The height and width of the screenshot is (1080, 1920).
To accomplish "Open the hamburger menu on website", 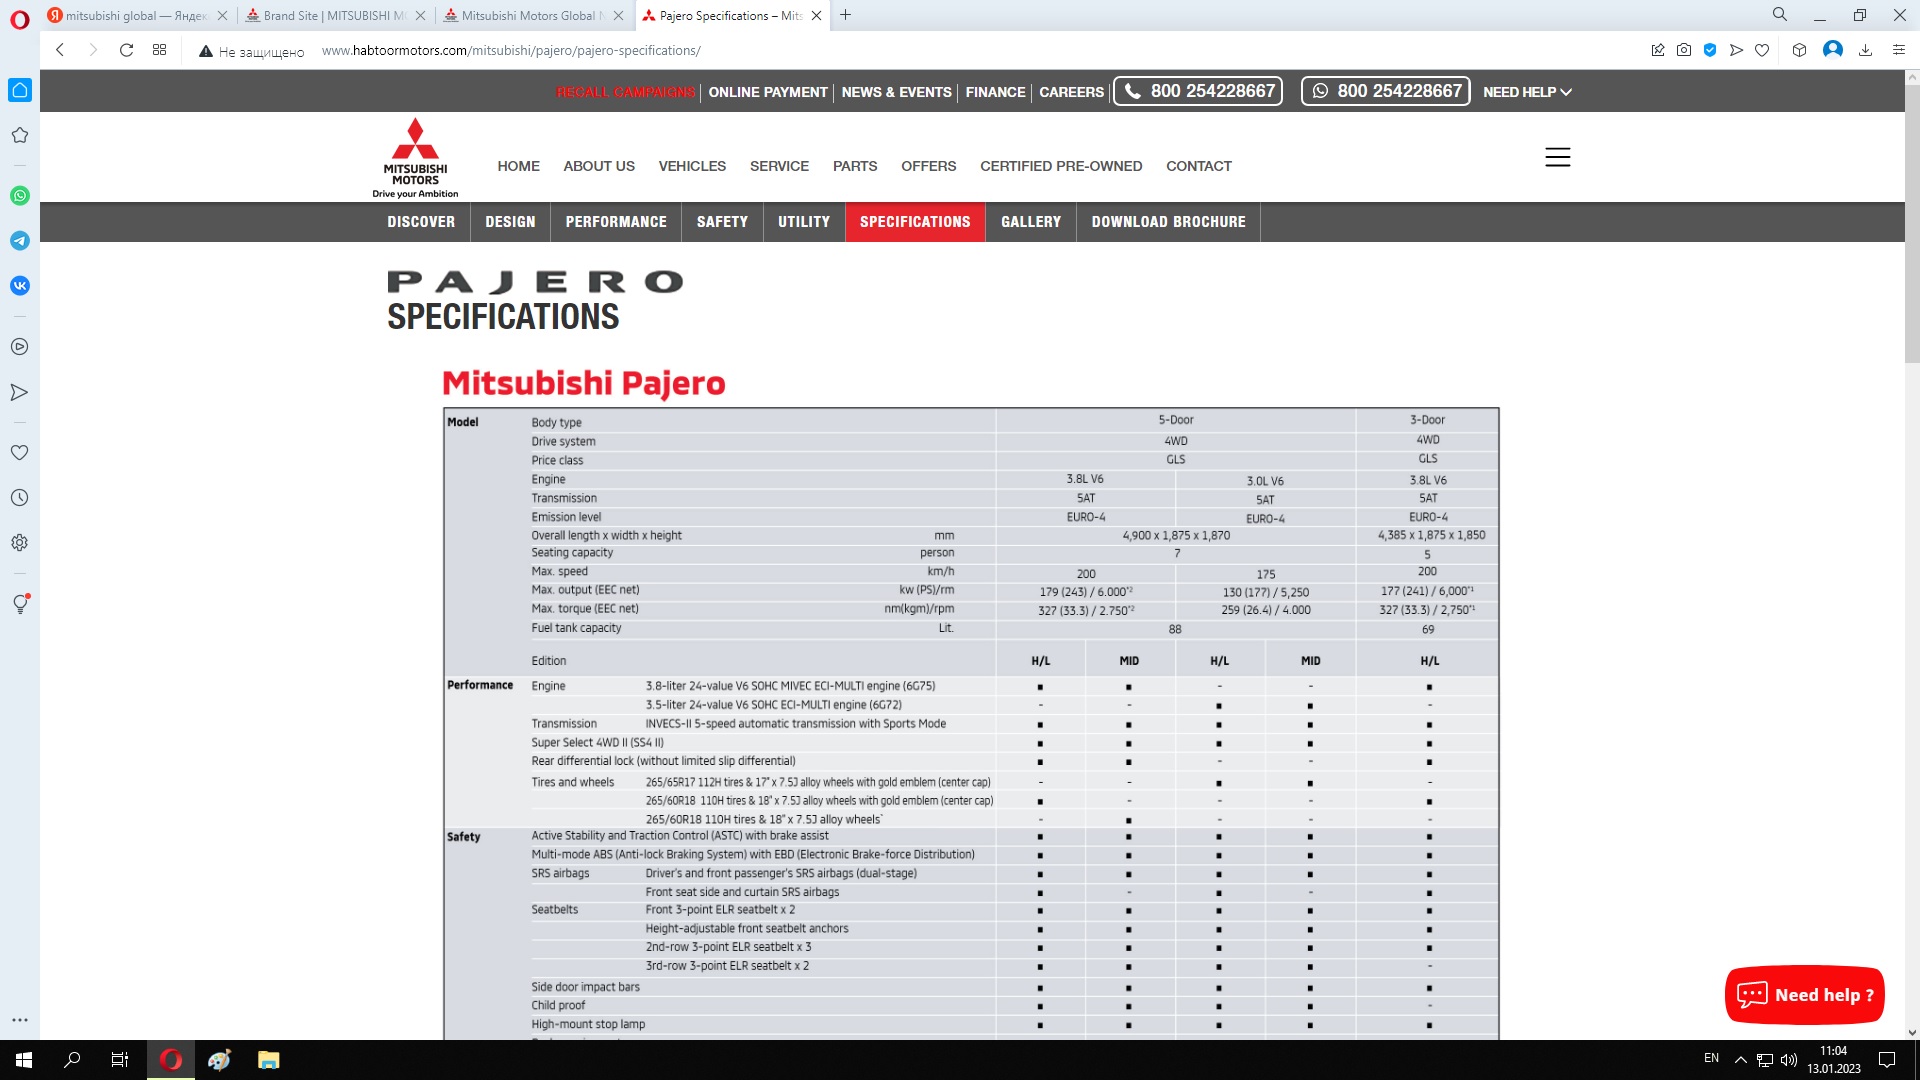I will 1557,157.
